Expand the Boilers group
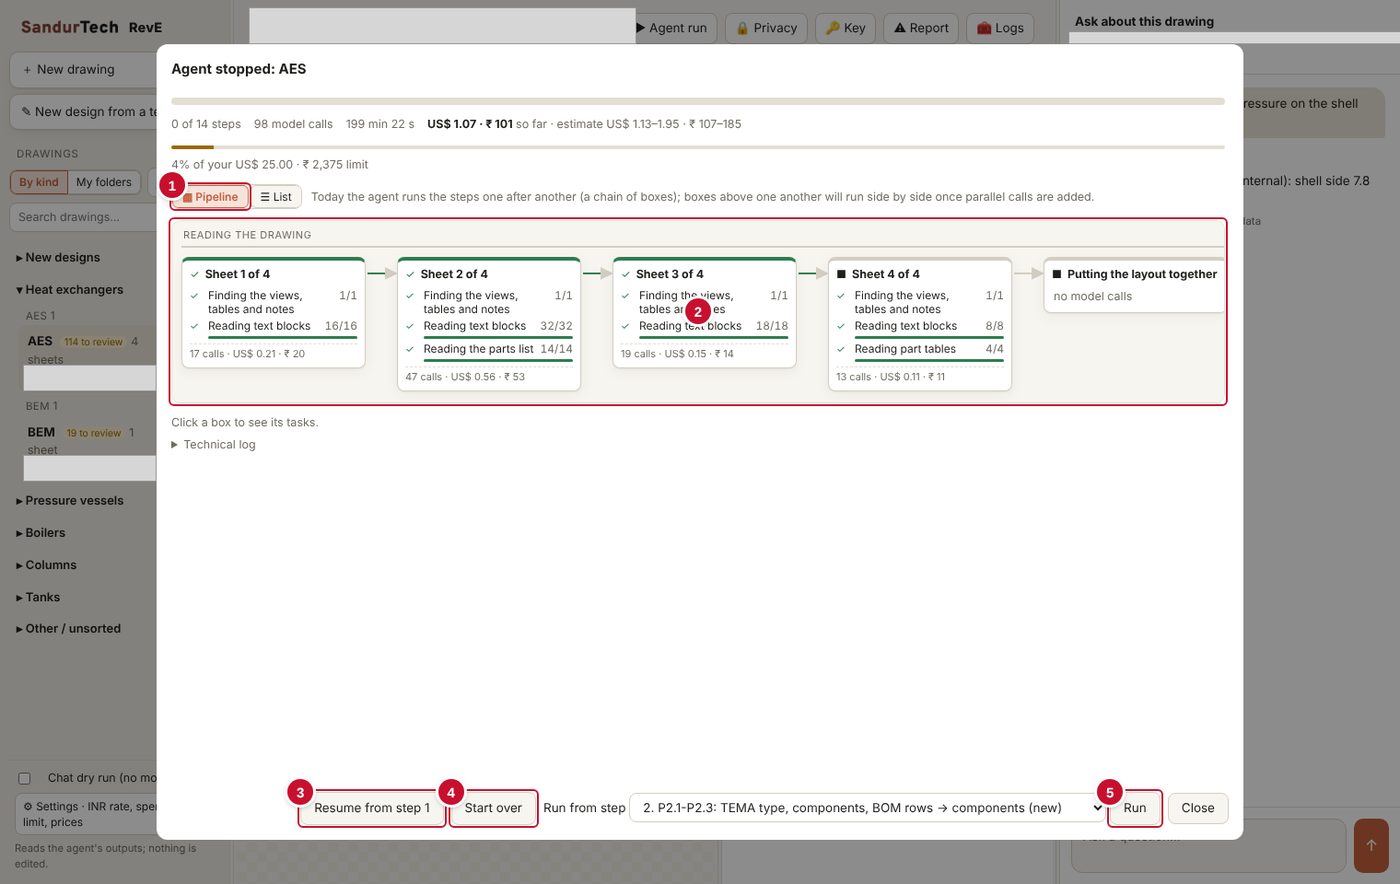Viewport: 1400px width, 884px height. [x=41, y=533]
